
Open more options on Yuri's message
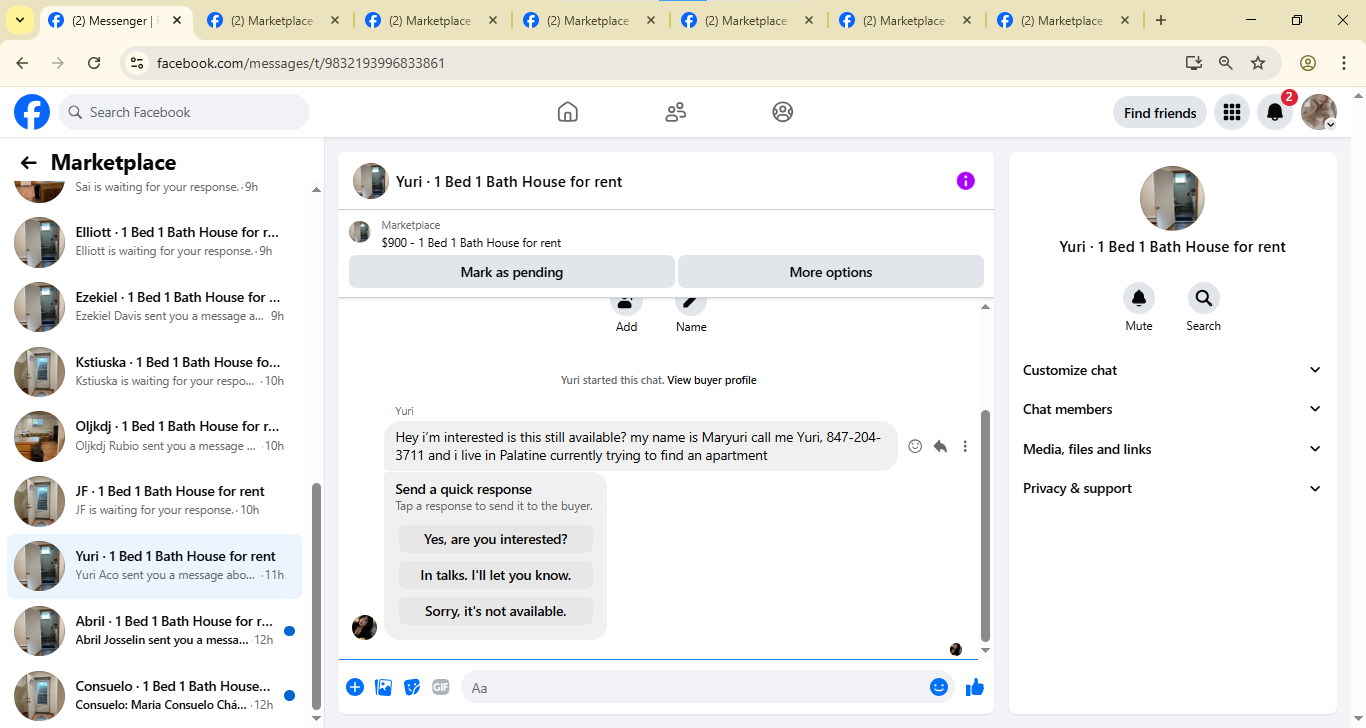[x=965, y=446]
